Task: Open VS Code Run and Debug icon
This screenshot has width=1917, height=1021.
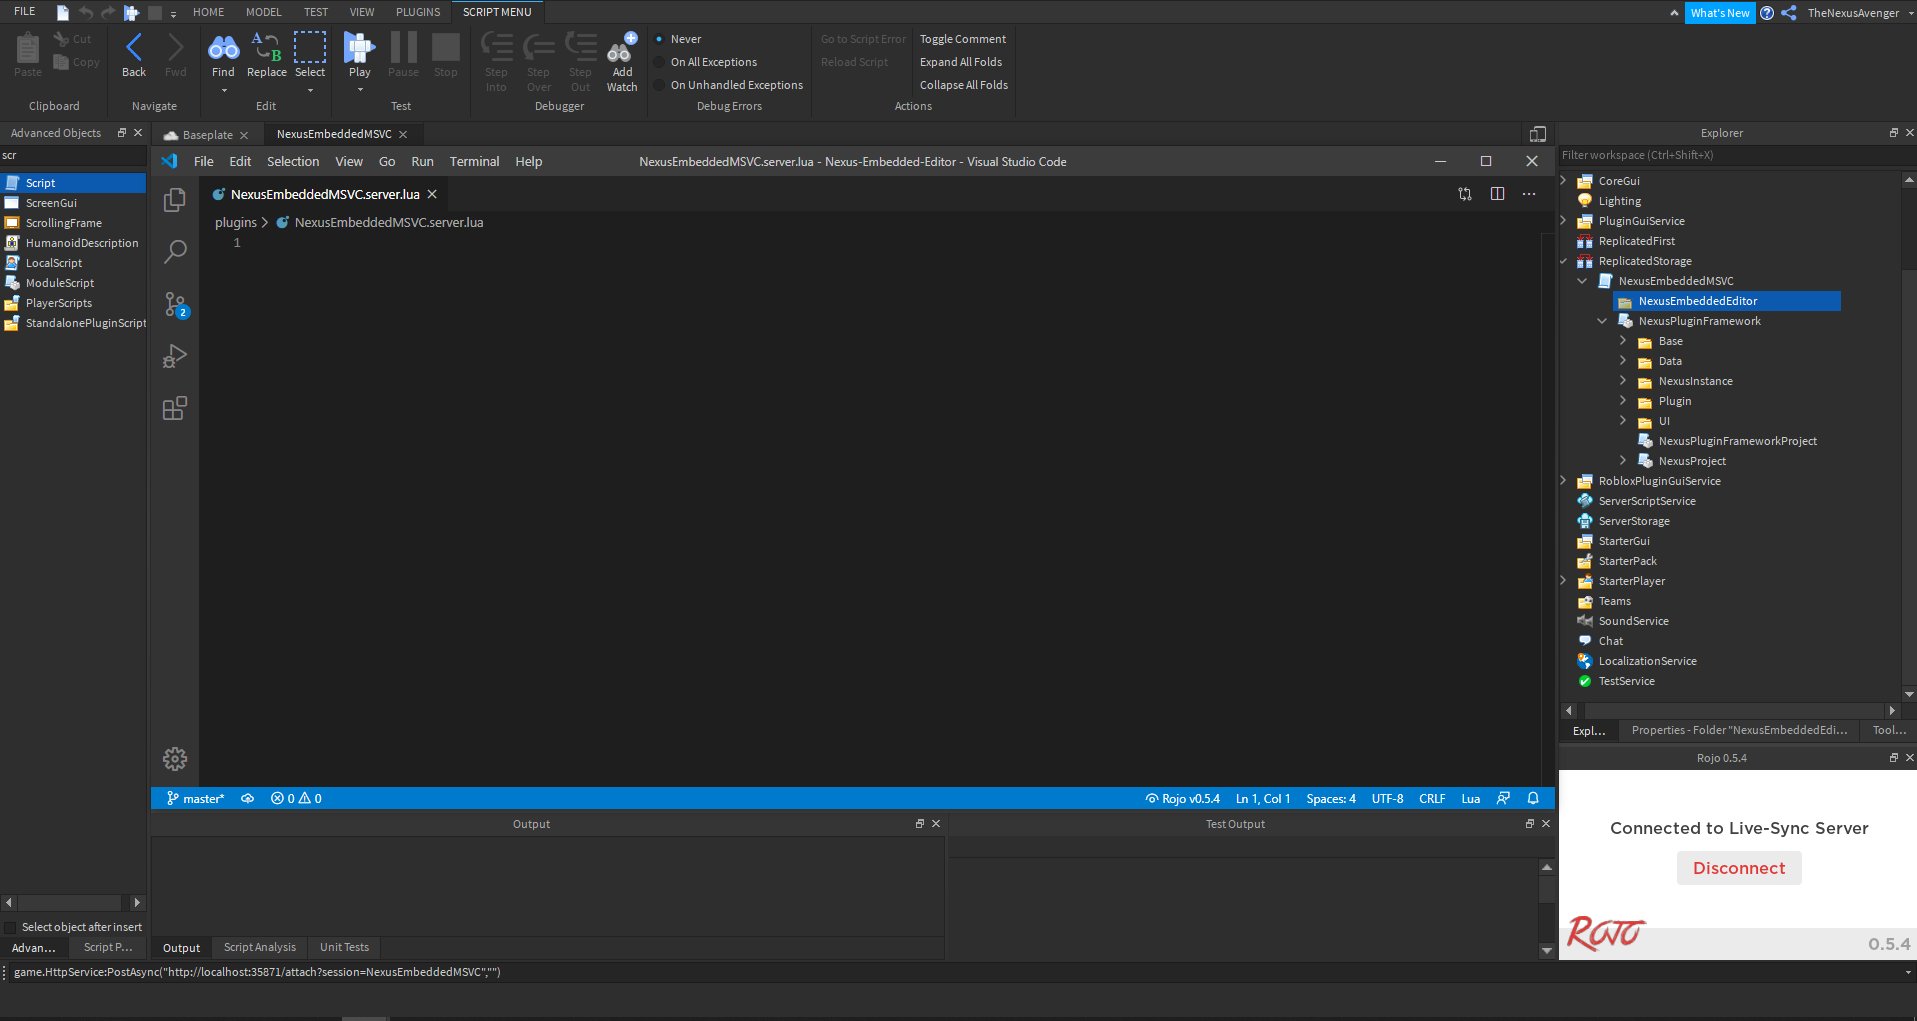Action: 175,356
